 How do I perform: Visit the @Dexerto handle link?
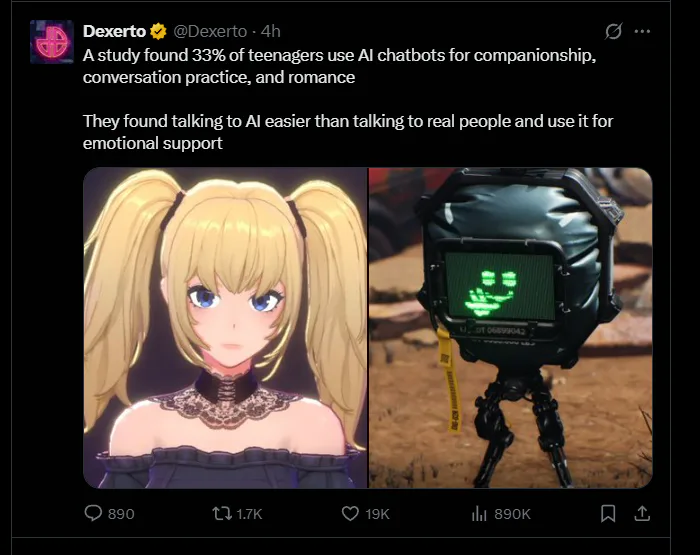coord(210,31)
